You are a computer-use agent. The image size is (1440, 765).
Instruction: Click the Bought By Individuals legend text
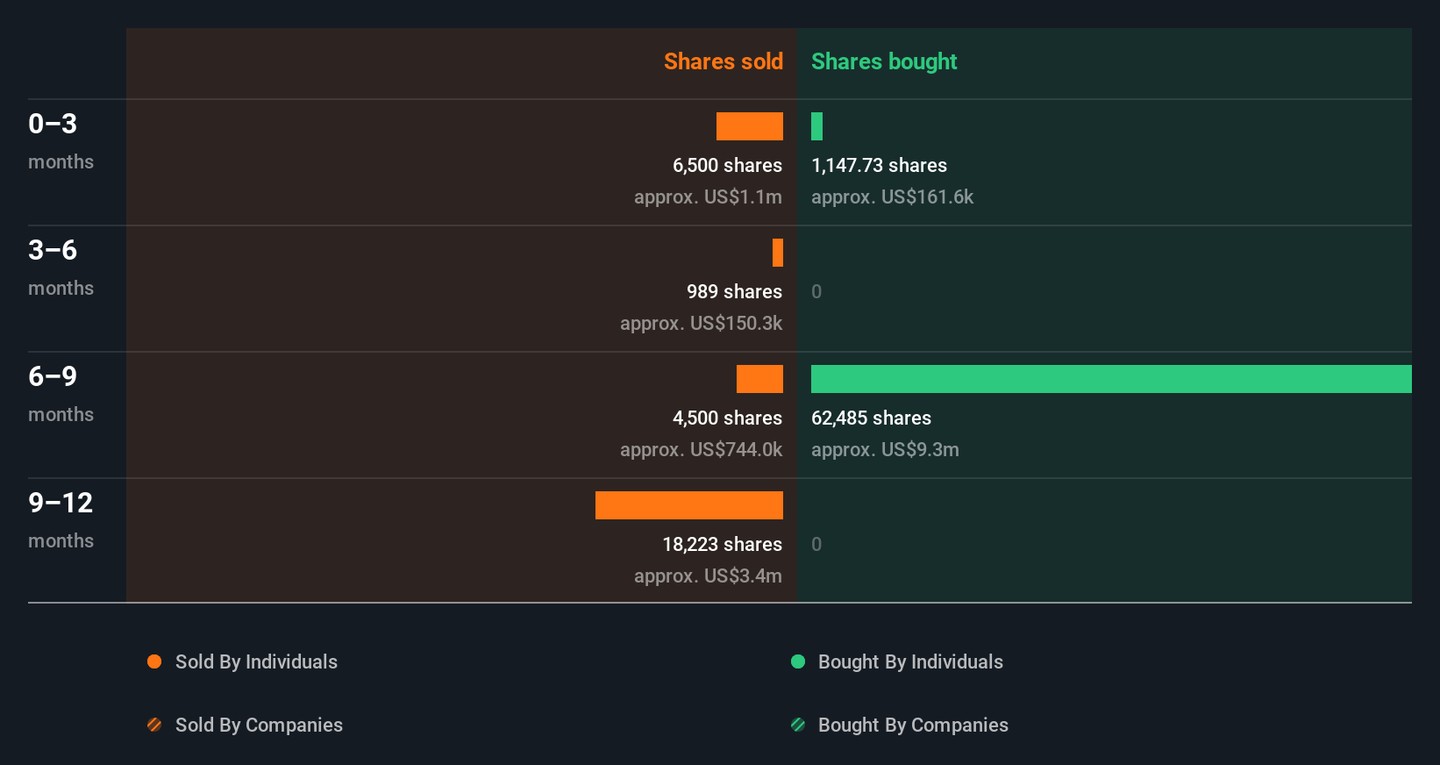pyautogui.click(x=910, y=662)
